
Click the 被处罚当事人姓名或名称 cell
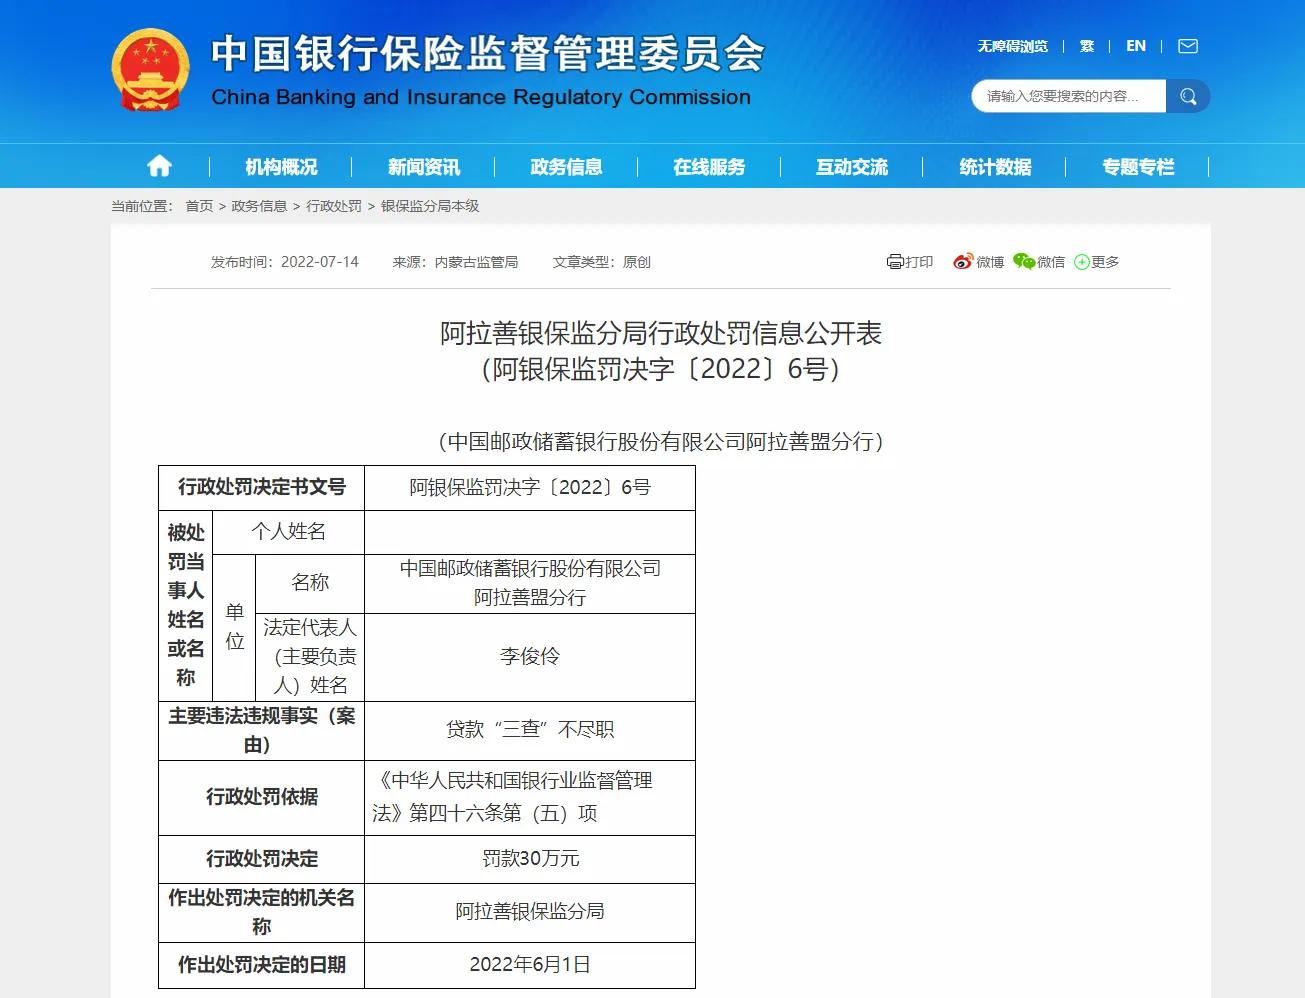[186, 605]
